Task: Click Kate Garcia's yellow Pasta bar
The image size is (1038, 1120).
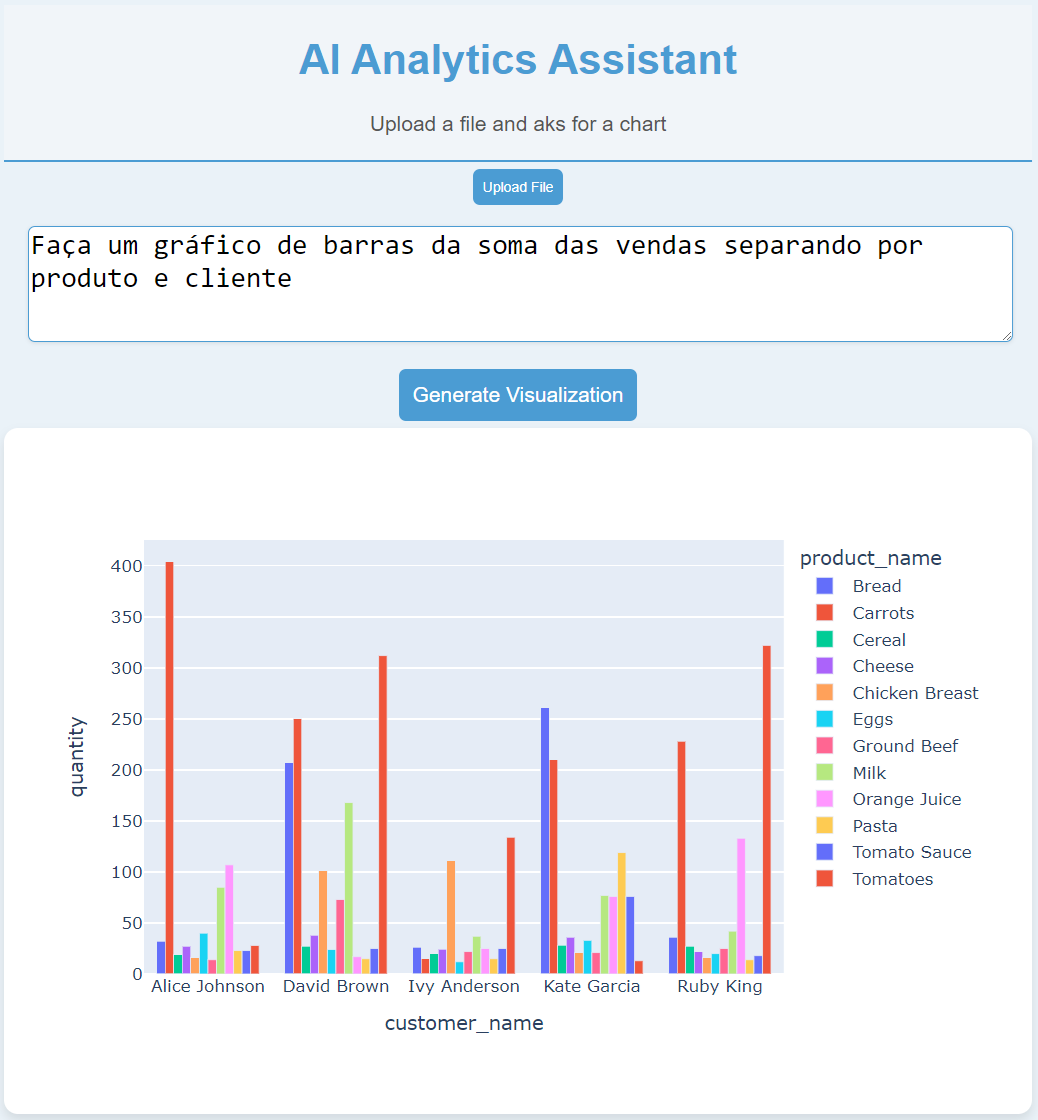Action: 622,912
